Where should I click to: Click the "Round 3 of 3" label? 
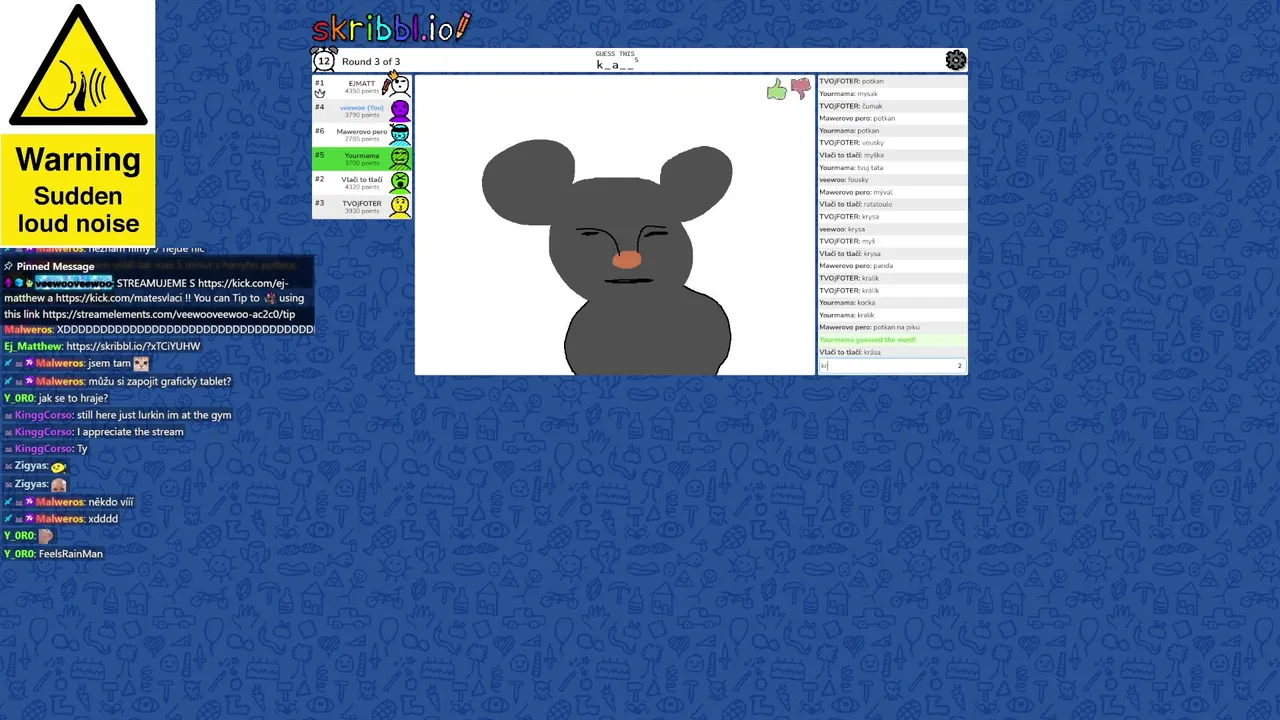tap(371, 62)
